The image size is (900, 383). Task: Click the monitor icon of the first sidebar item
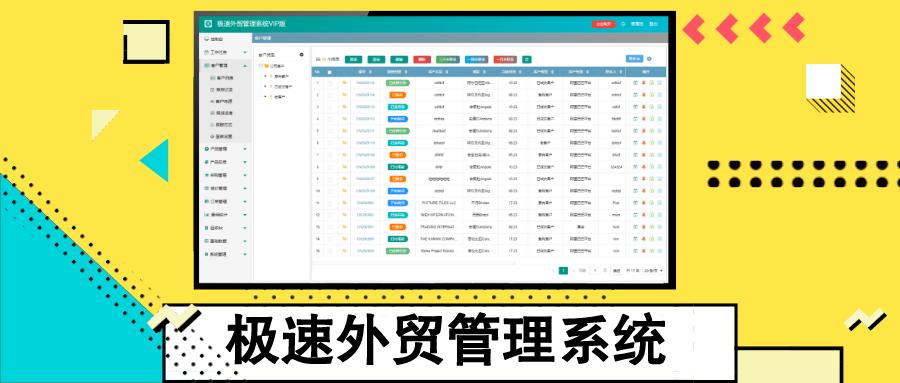pyautogui.click(x=206, y=39)
